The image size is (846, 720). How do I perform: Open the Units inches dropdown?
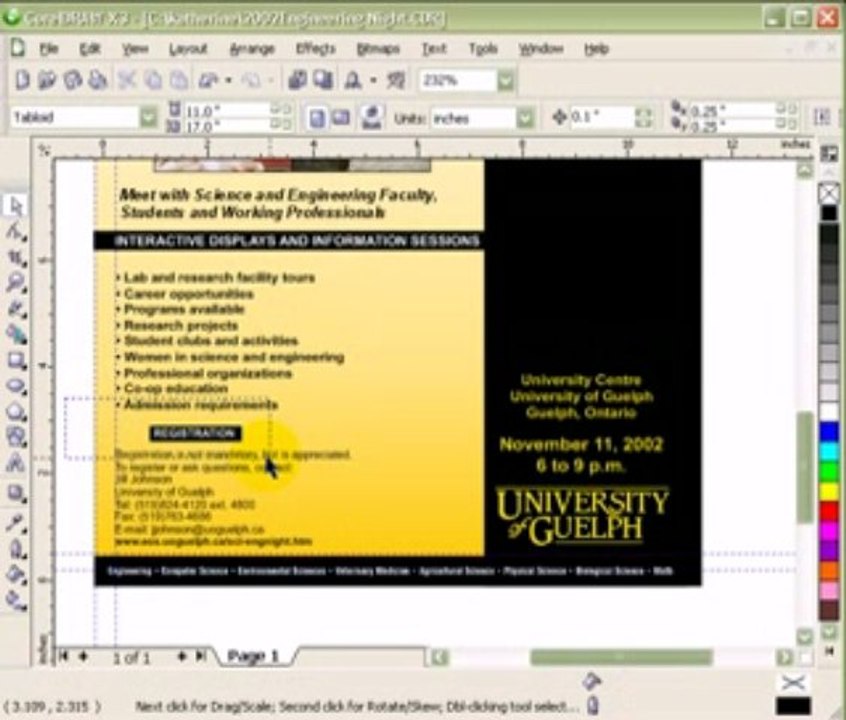pos(525,118)
